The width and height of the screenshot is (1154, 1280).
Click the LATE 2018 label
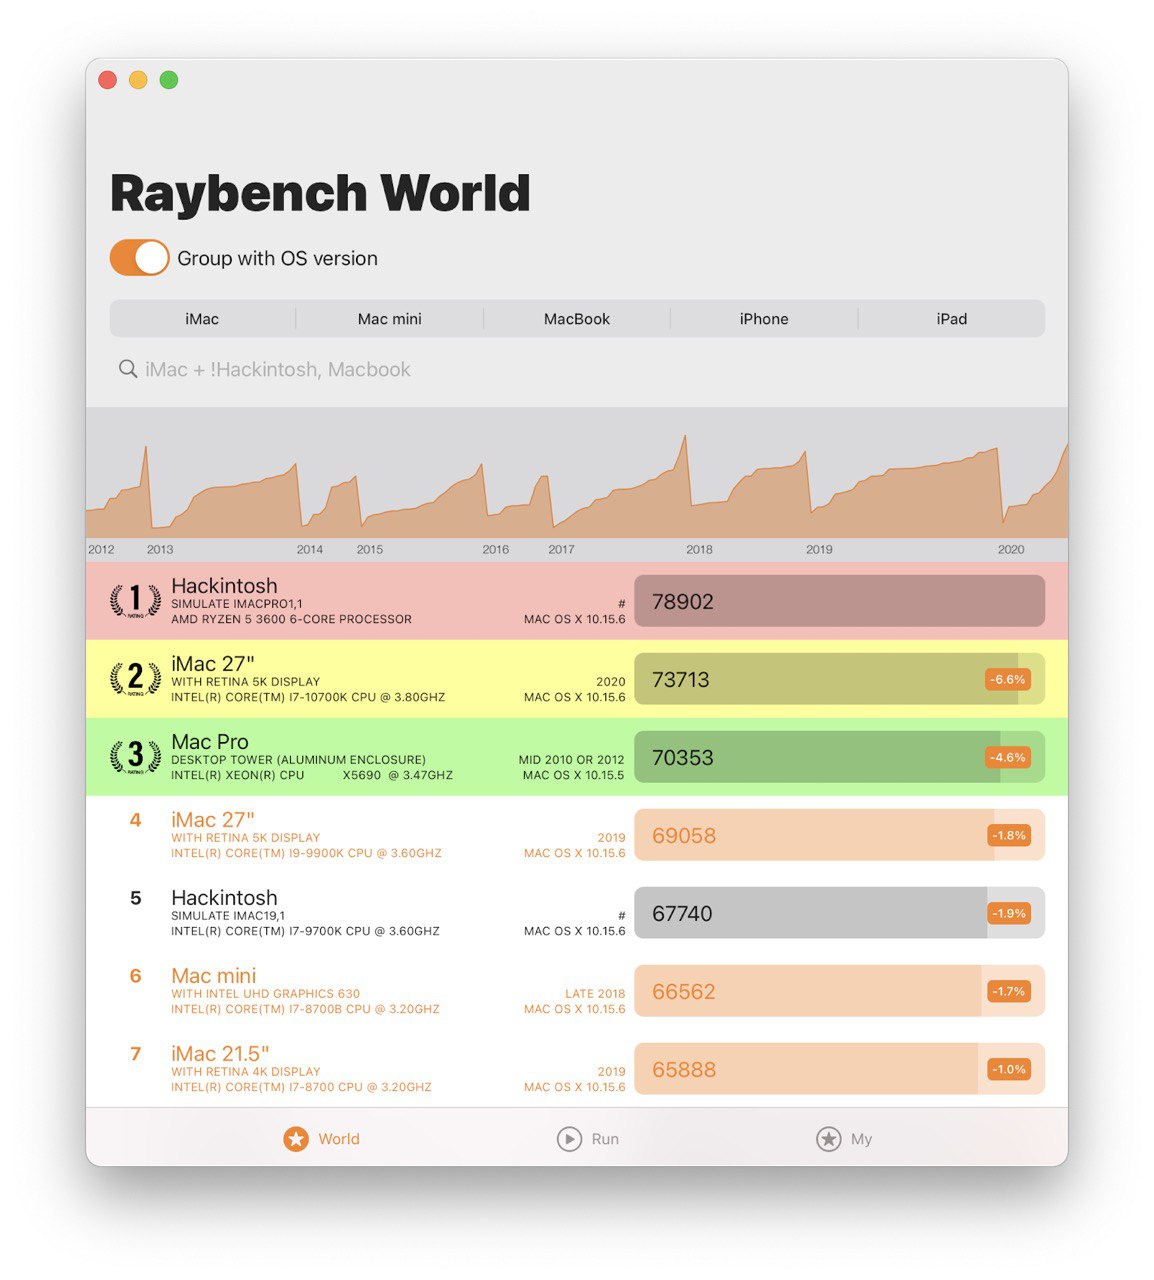tap(595, 994)
